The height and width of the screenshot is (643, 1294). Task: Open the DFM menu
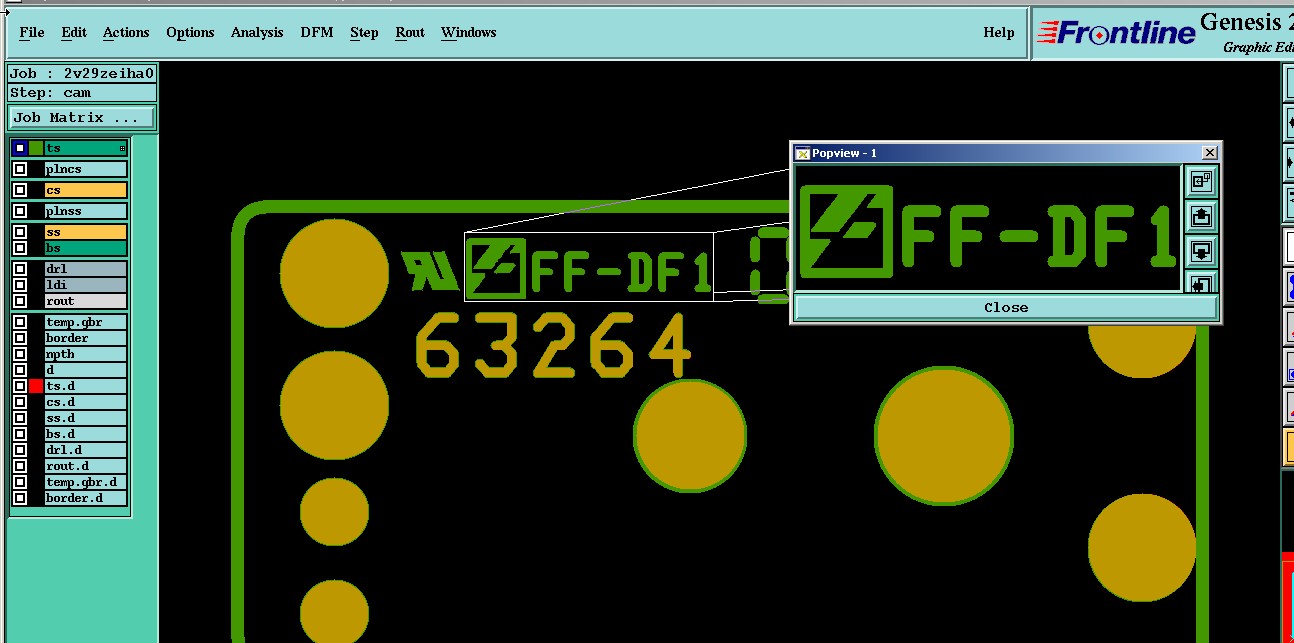tap(317, 33)
